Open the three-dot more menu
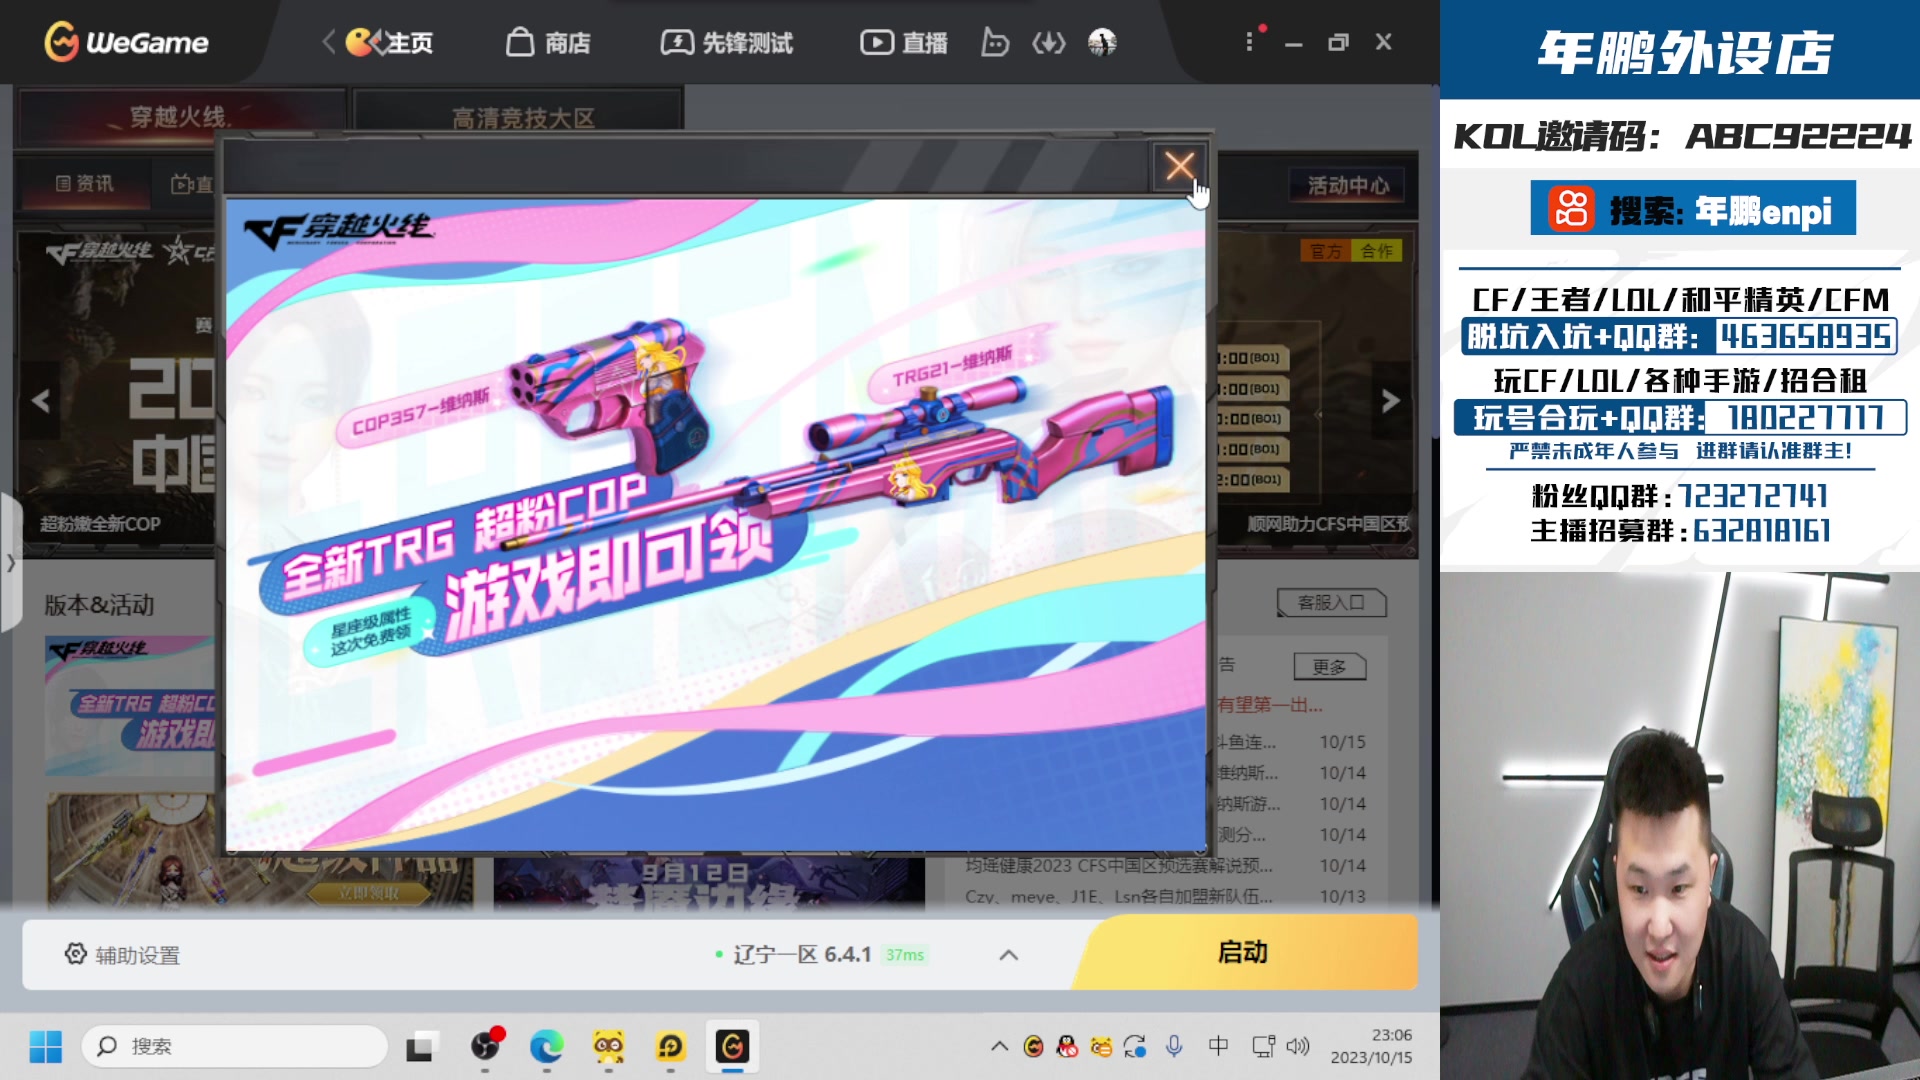Viewport: 1920px width, 1080px height. (x=1249, y=42)
